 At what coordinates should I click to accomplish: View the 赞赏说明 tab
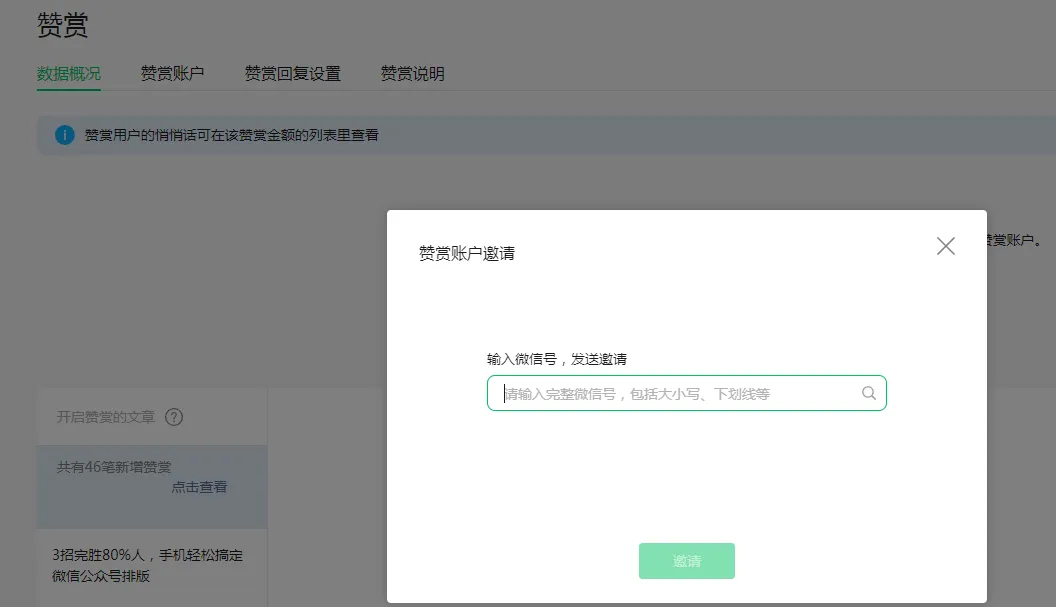click(x=411, y=73)
